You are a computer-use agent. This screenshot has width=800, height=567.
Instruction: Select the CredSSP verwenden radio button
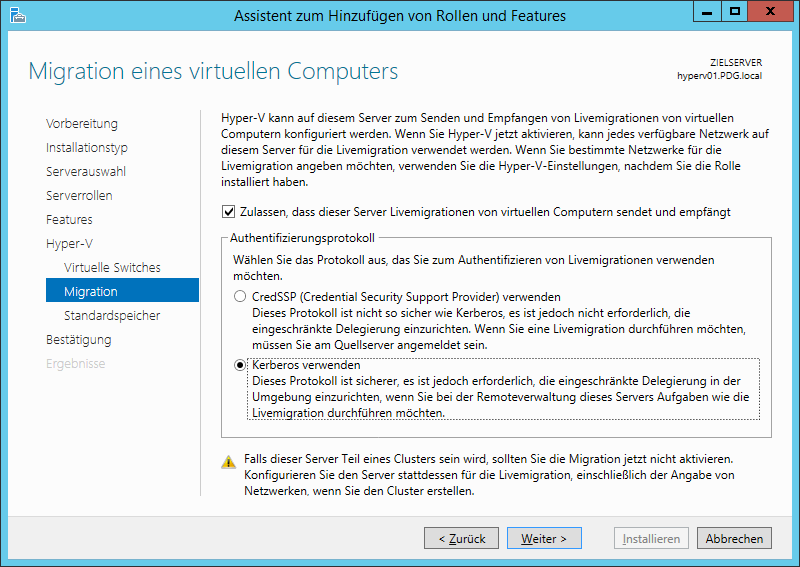click(x=240, y=297)
